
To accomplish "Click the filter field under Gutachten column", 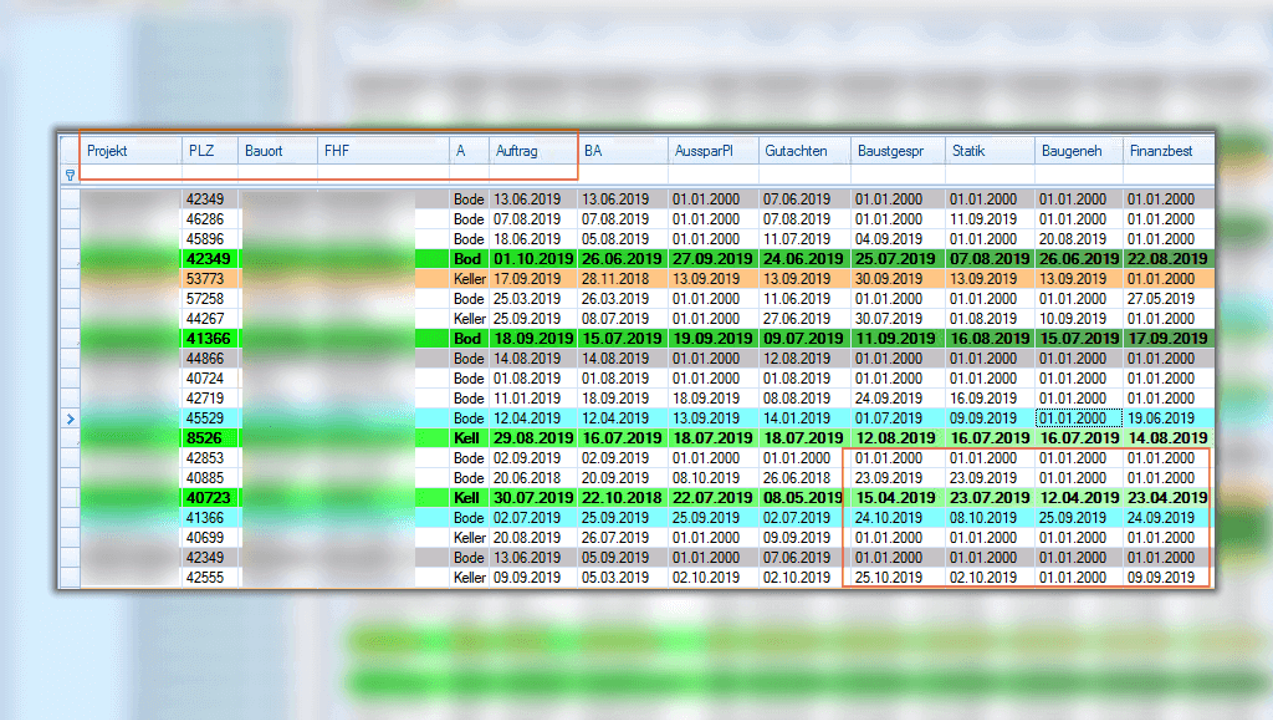I will pyautogui.click(x=803, y=175).
